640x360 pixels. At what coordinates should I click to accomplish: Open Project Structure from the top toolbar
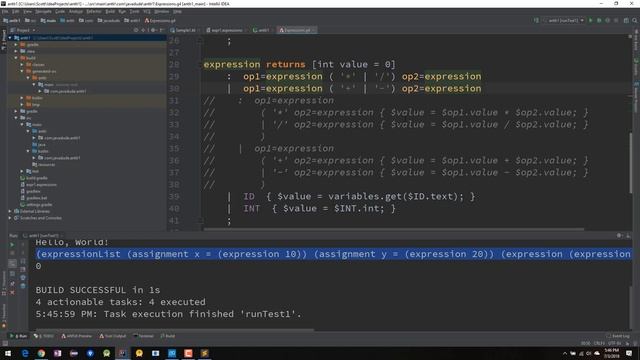click(626, 20)
